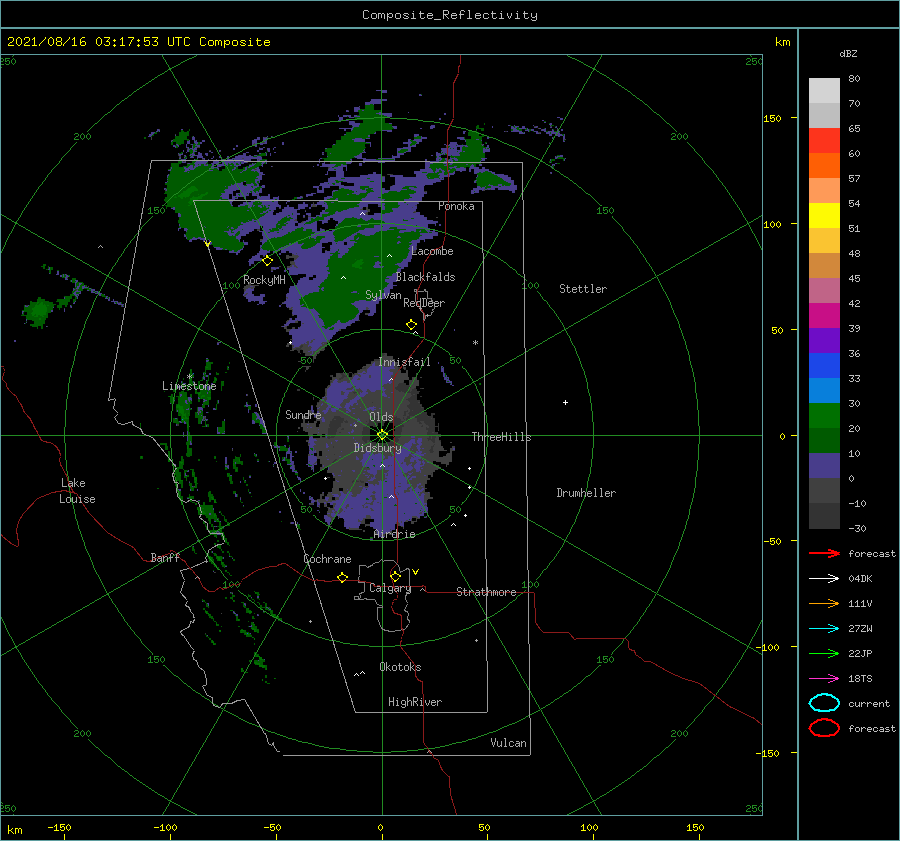
Task: Click the white plus marker below Stettler
Action: [x=565, y=402]
